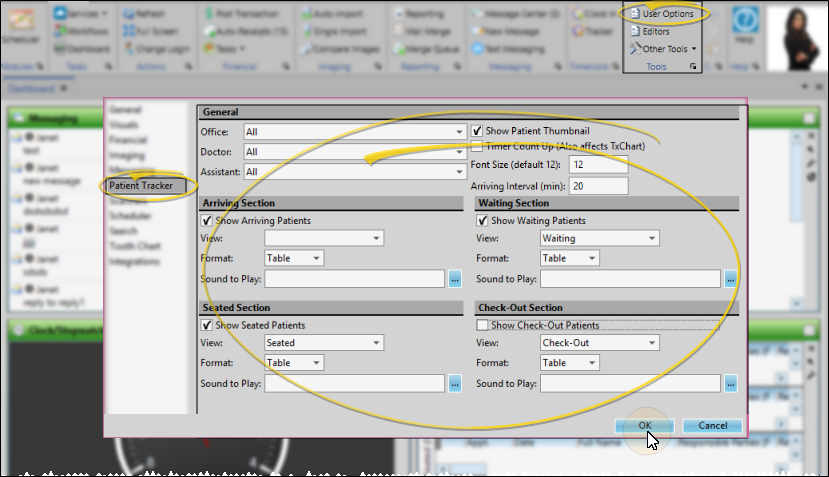829x477 pixels.
Task: Click the Font Size input field
Action: point(598,164)
